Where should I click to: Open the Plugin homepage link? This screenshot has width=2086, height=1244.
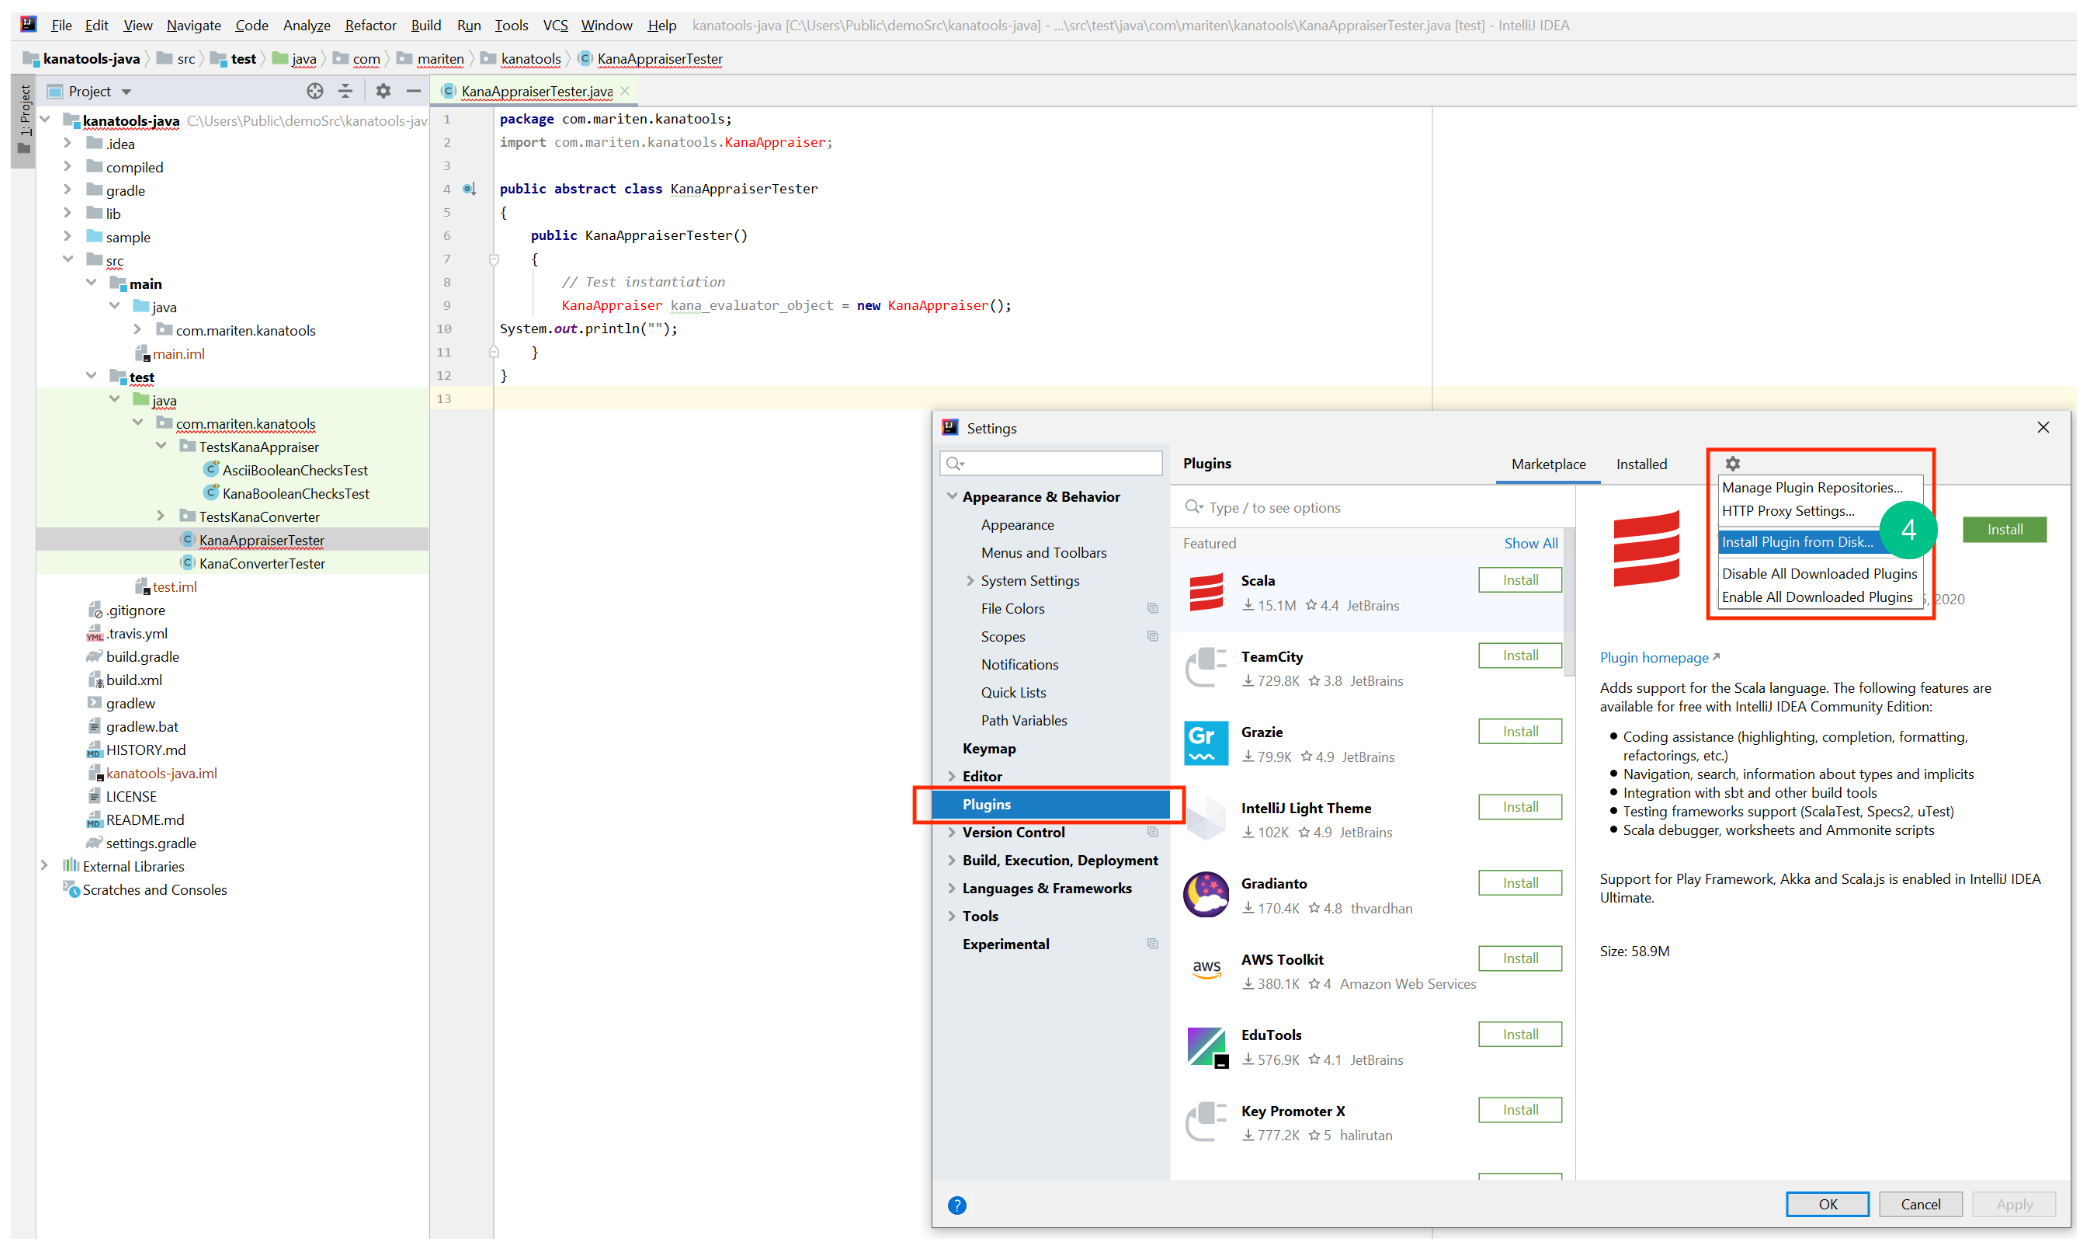pyautogui.click(x=1659, y=658)
